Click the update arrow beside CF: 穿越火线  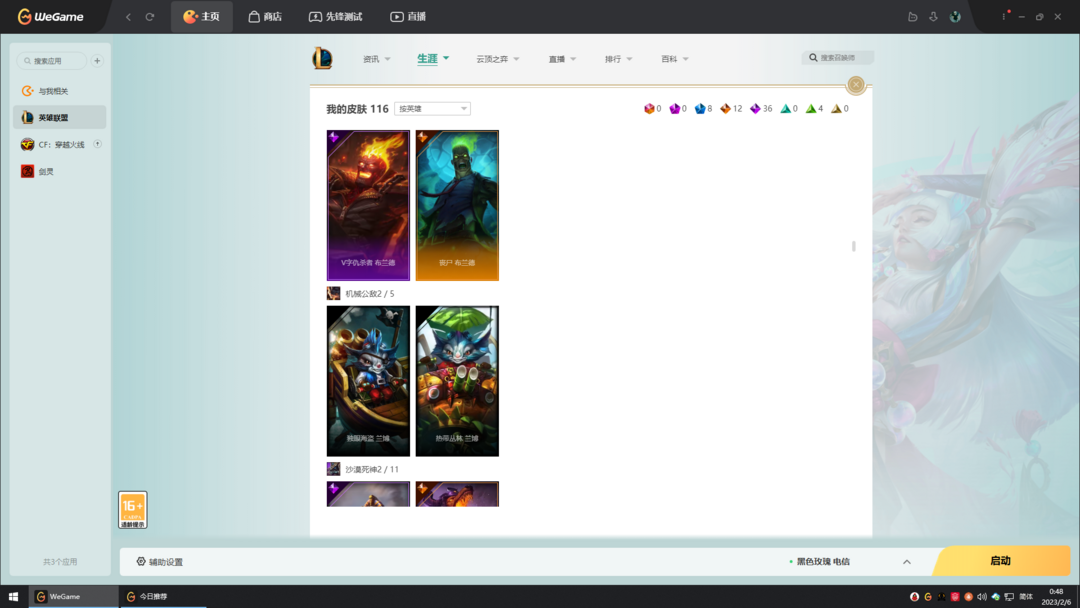(x=98, y=144)
